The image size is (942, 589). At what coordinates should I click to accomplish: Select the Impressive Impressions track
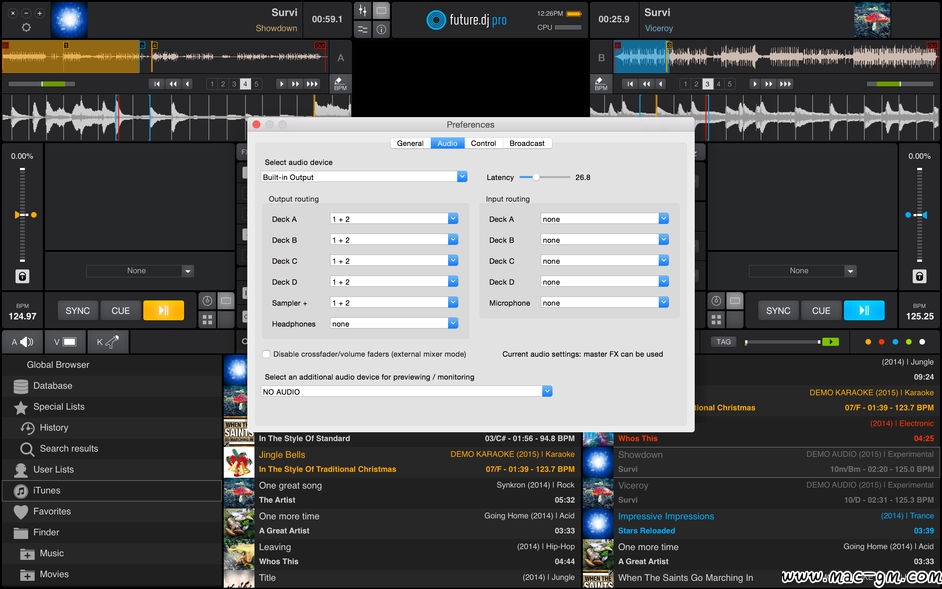(759, 523)
